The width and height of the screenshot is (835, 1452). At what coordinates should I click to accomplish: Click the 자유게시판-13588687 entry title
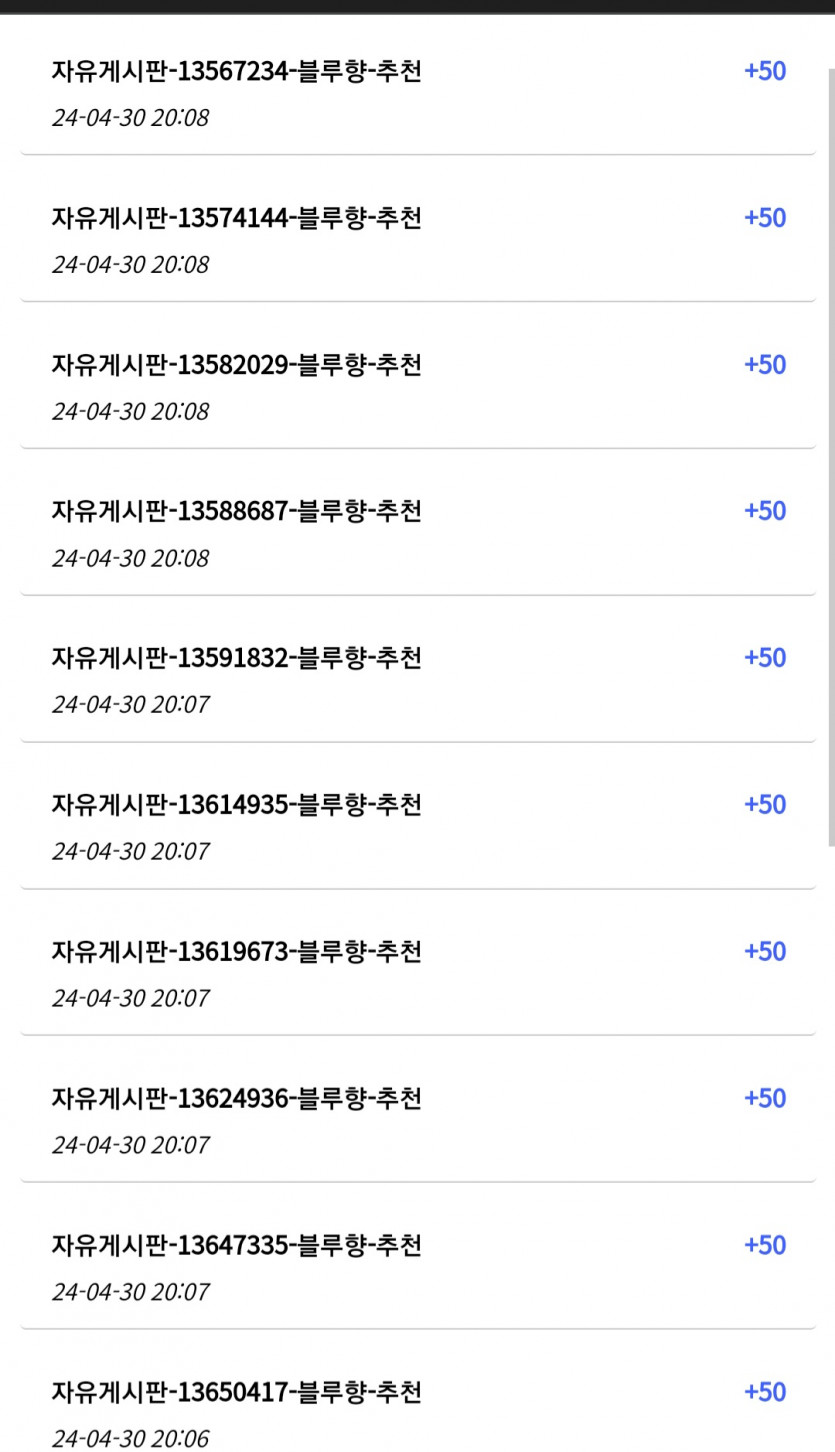tap(236, 511)
